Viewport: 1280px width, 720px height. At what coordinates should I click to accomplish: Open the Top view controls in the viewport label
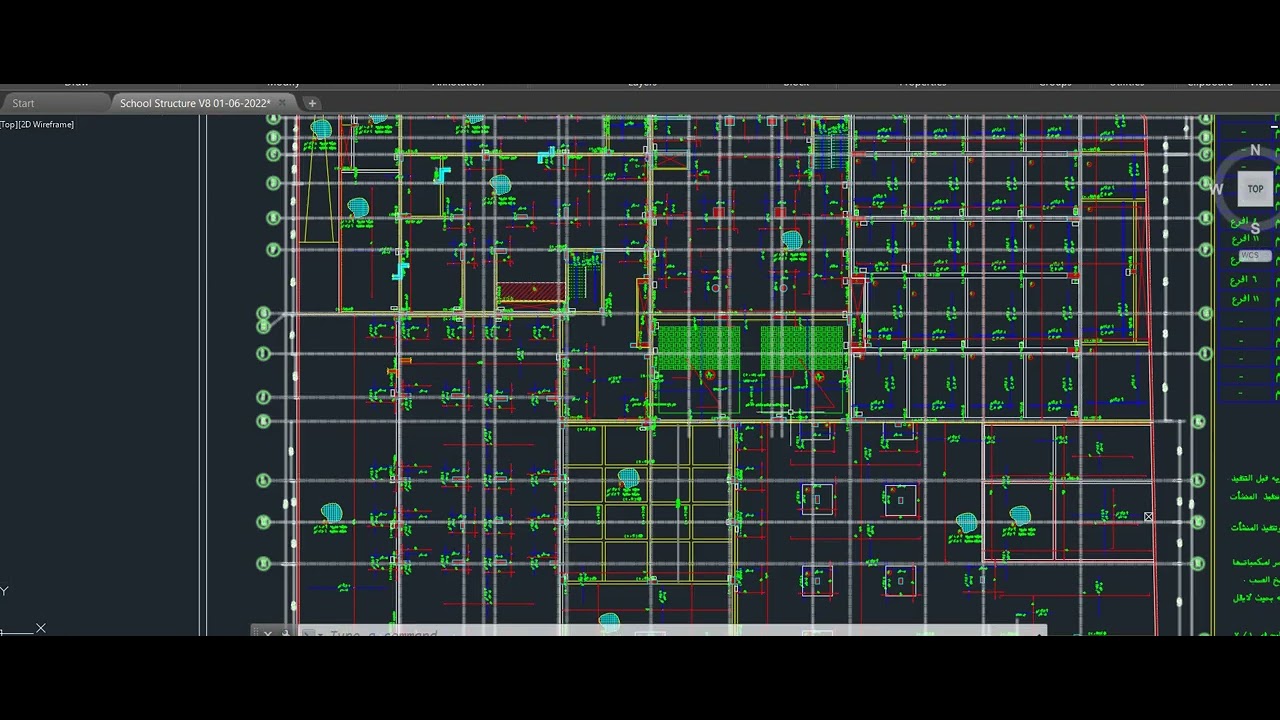pos(8,124)
